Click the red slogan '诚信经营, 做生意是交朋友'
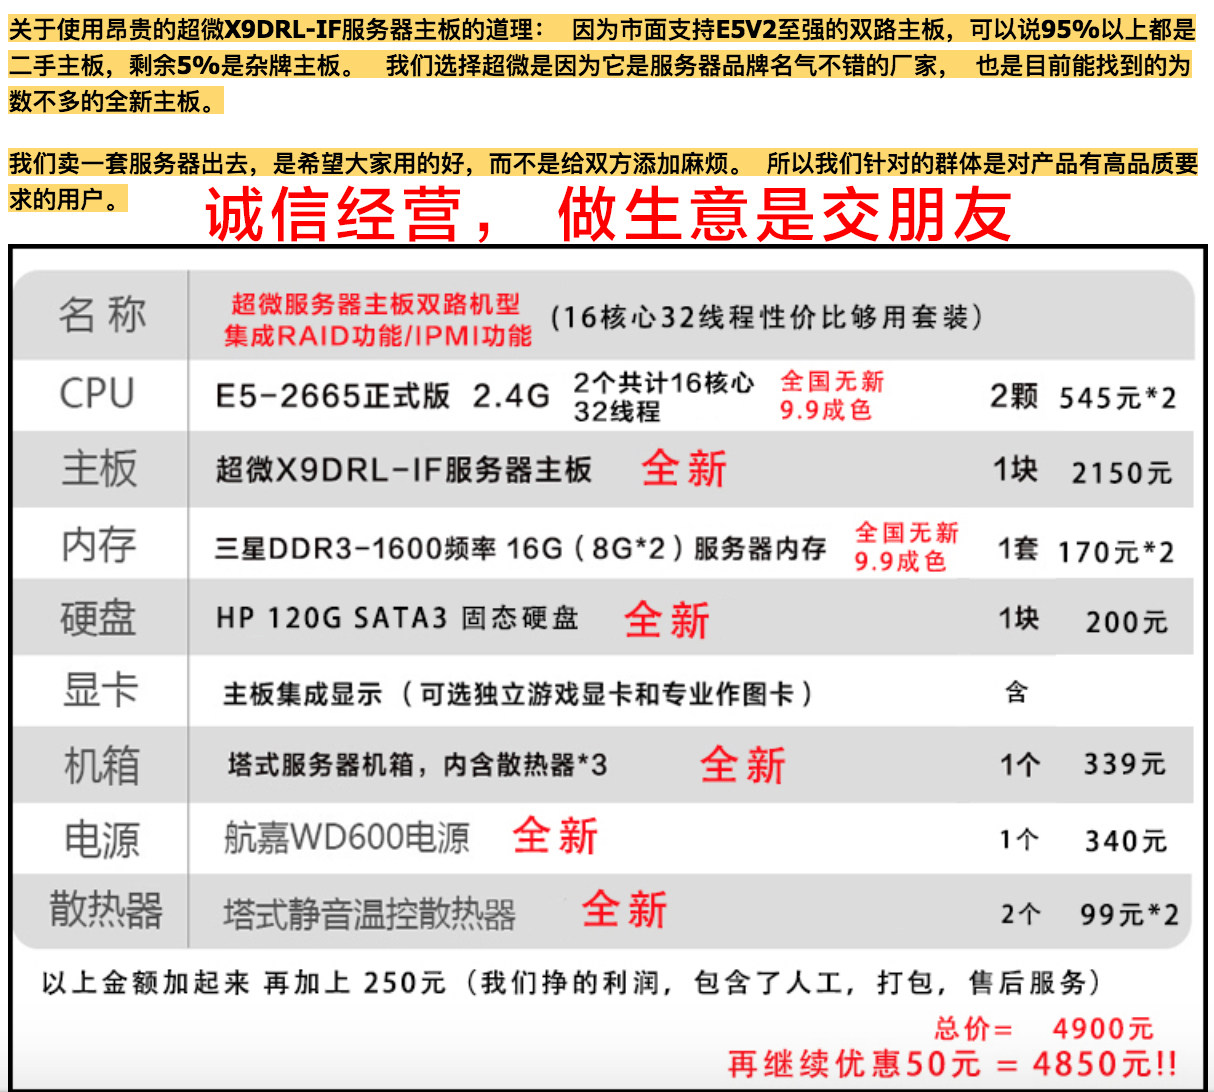1214x1092 pixels. click(x=608, y=215)
